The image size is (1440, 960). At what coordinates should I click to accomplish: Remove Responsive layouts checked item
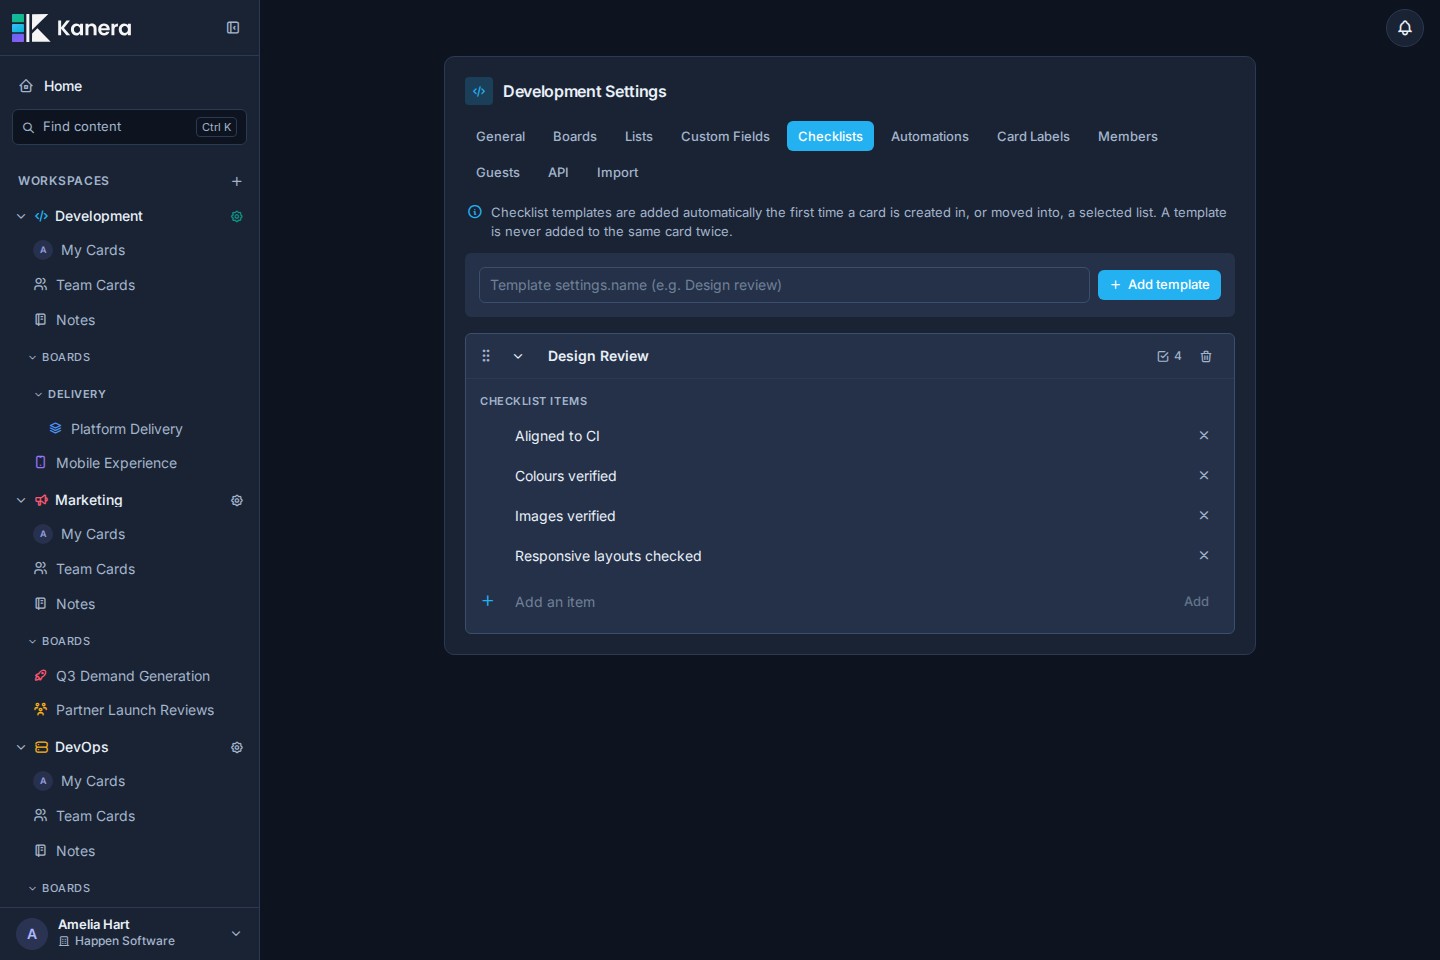pyautogui.click(x=1204, y=555)
